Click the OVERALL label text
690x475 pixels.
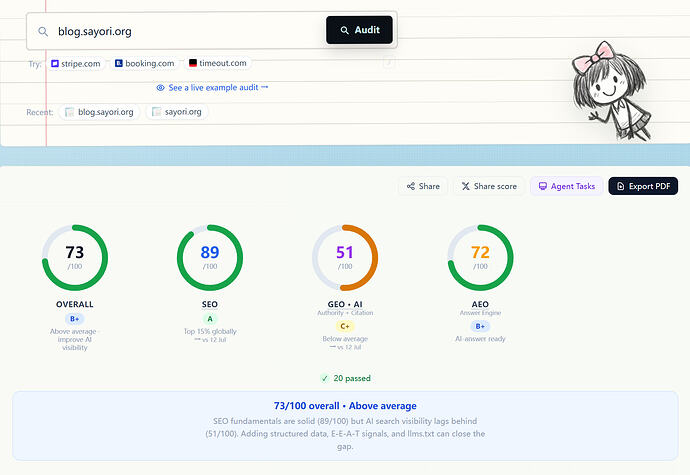(75, 304)
